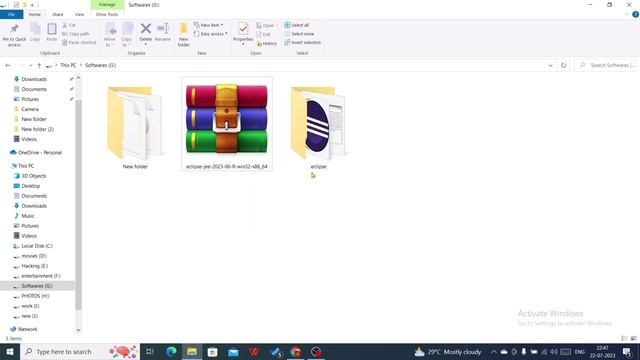This screenshot has height=360, width=640.
Task: Open movies (D:) drive
Action: 34,256
